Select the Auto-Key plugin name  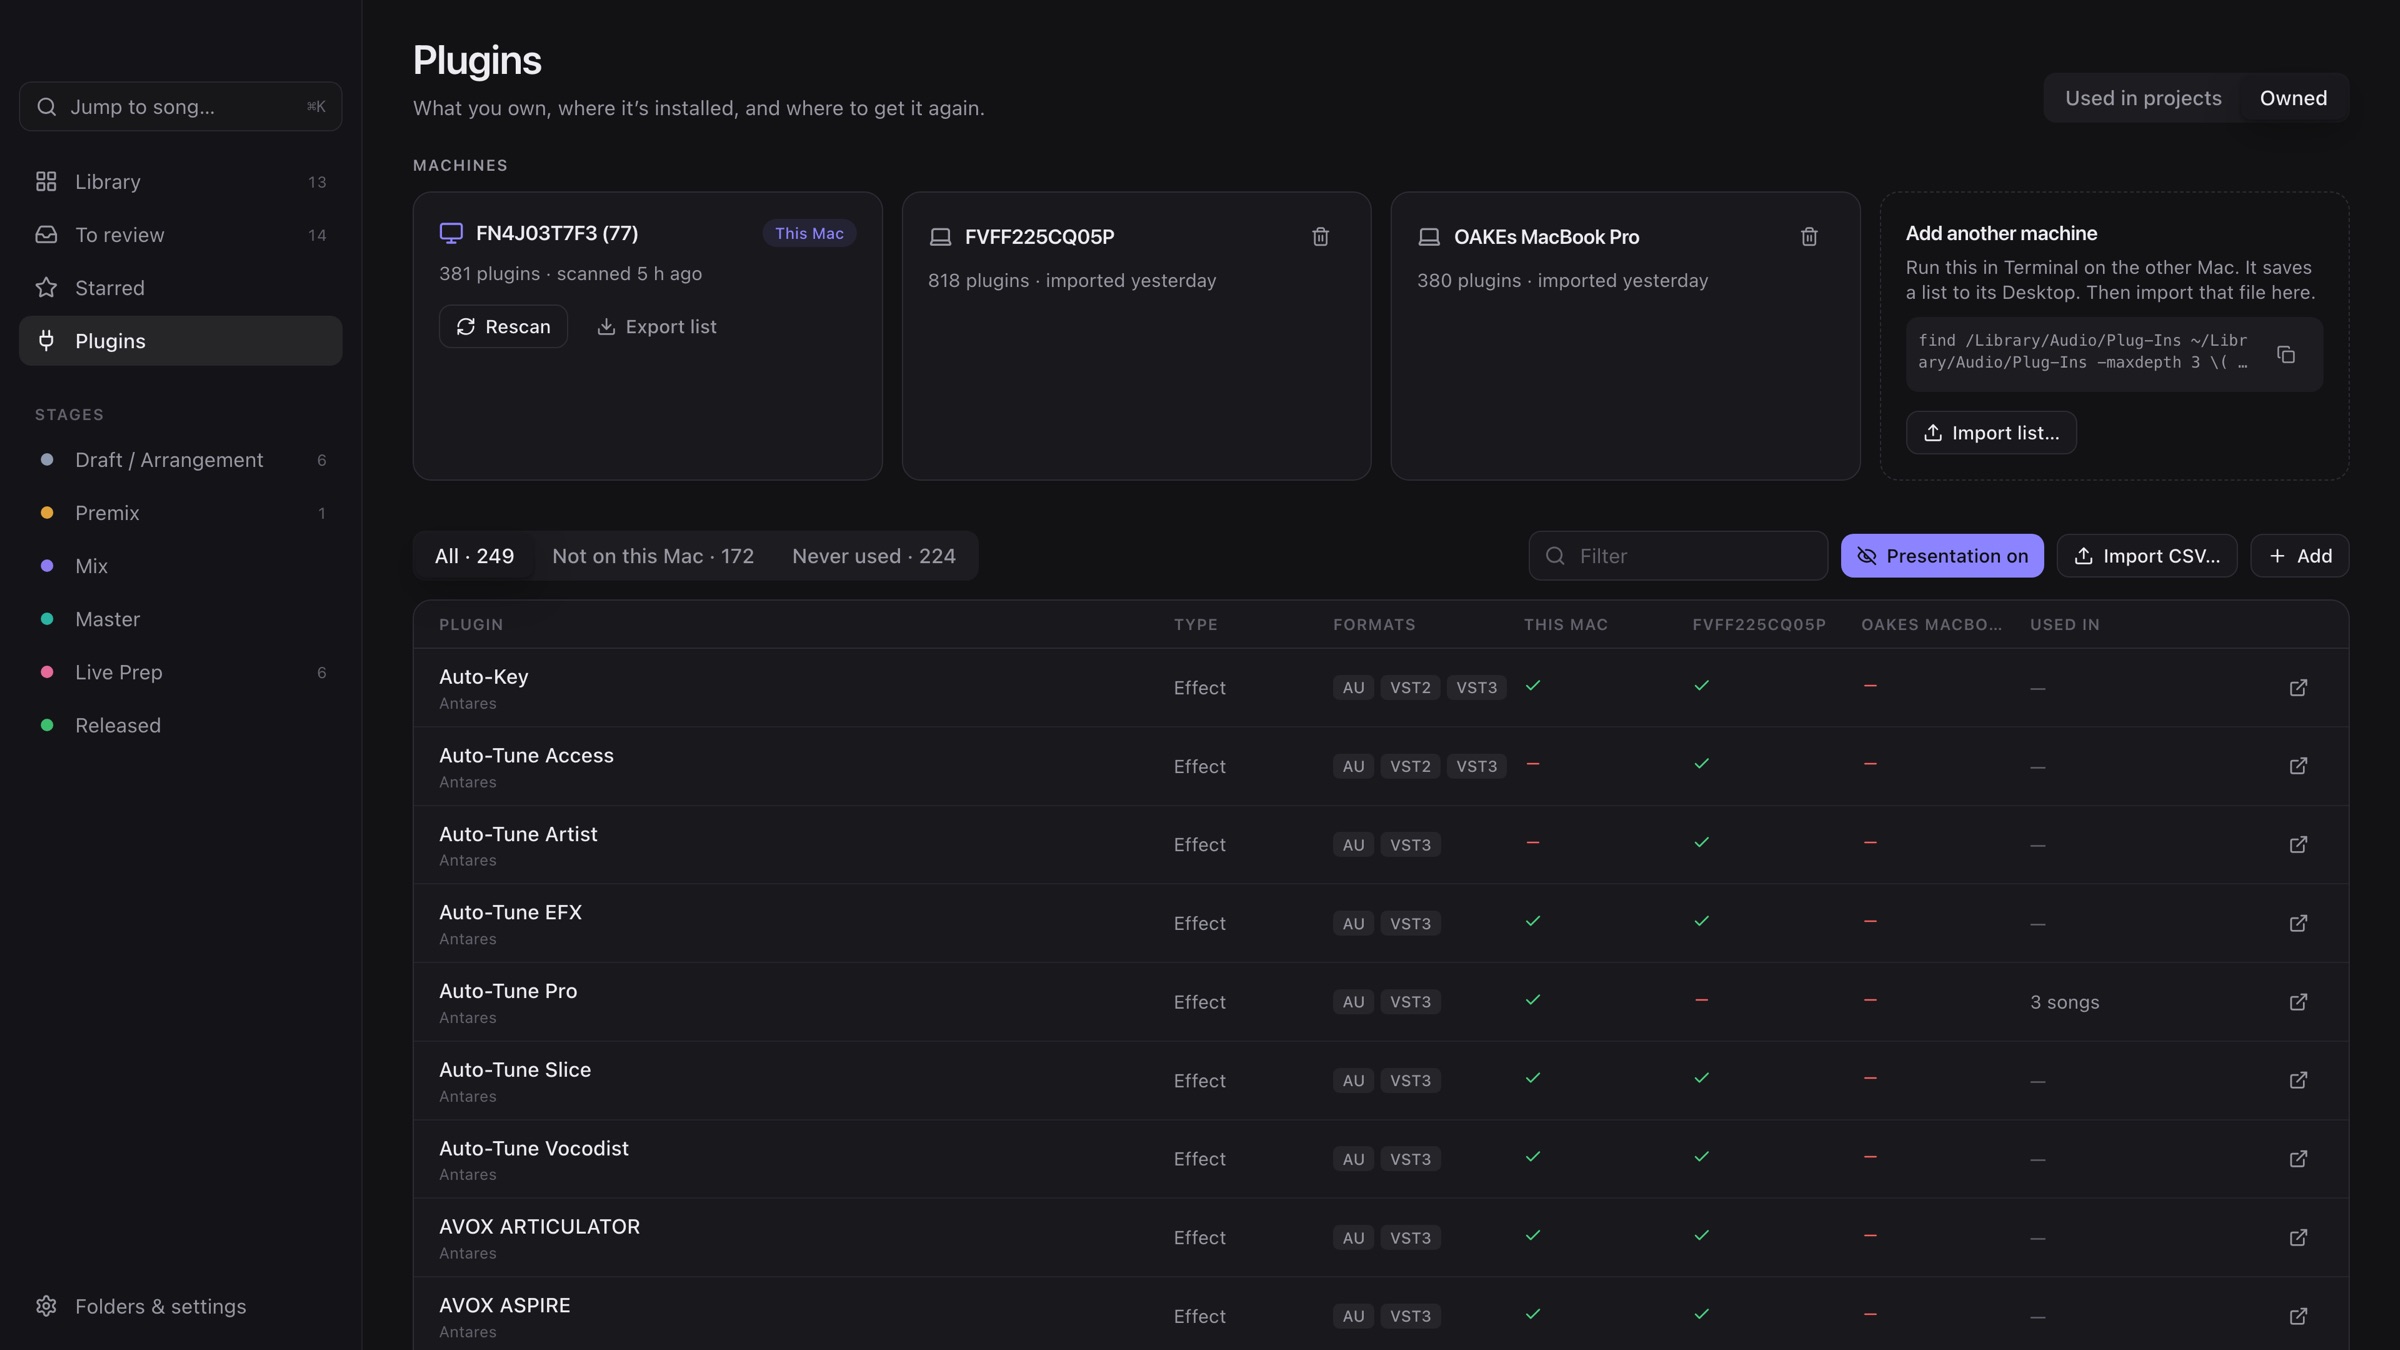tap(484, 677)
